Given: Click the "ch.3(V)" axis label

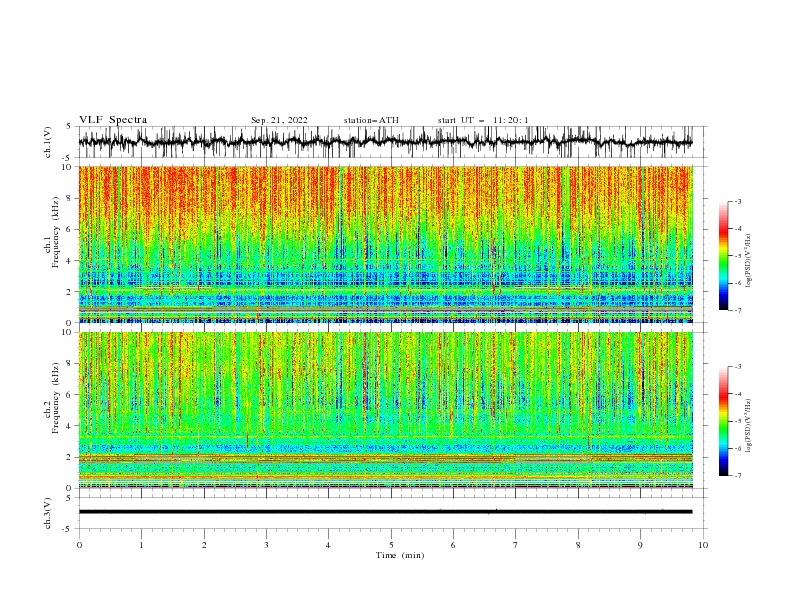Looking at the screenshot, I should (x=48, y=513).
